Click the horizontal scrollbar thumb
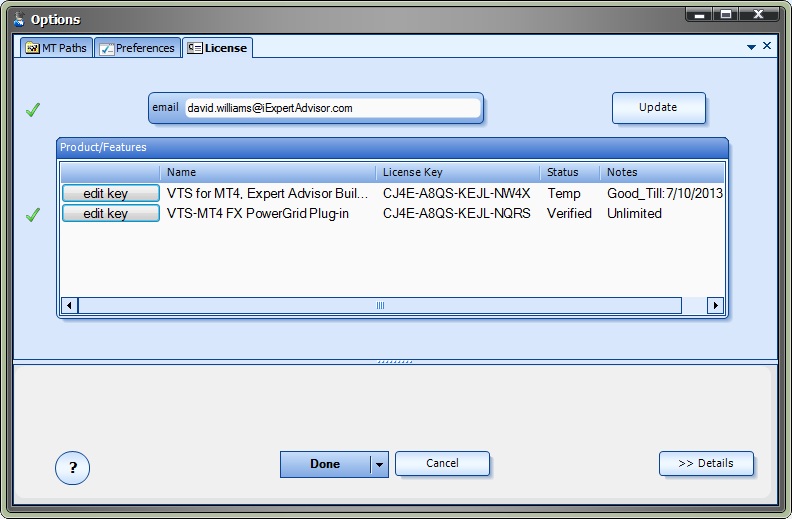Image resolution: width=792 pixels, height=519 pixels. pos(380,305)
